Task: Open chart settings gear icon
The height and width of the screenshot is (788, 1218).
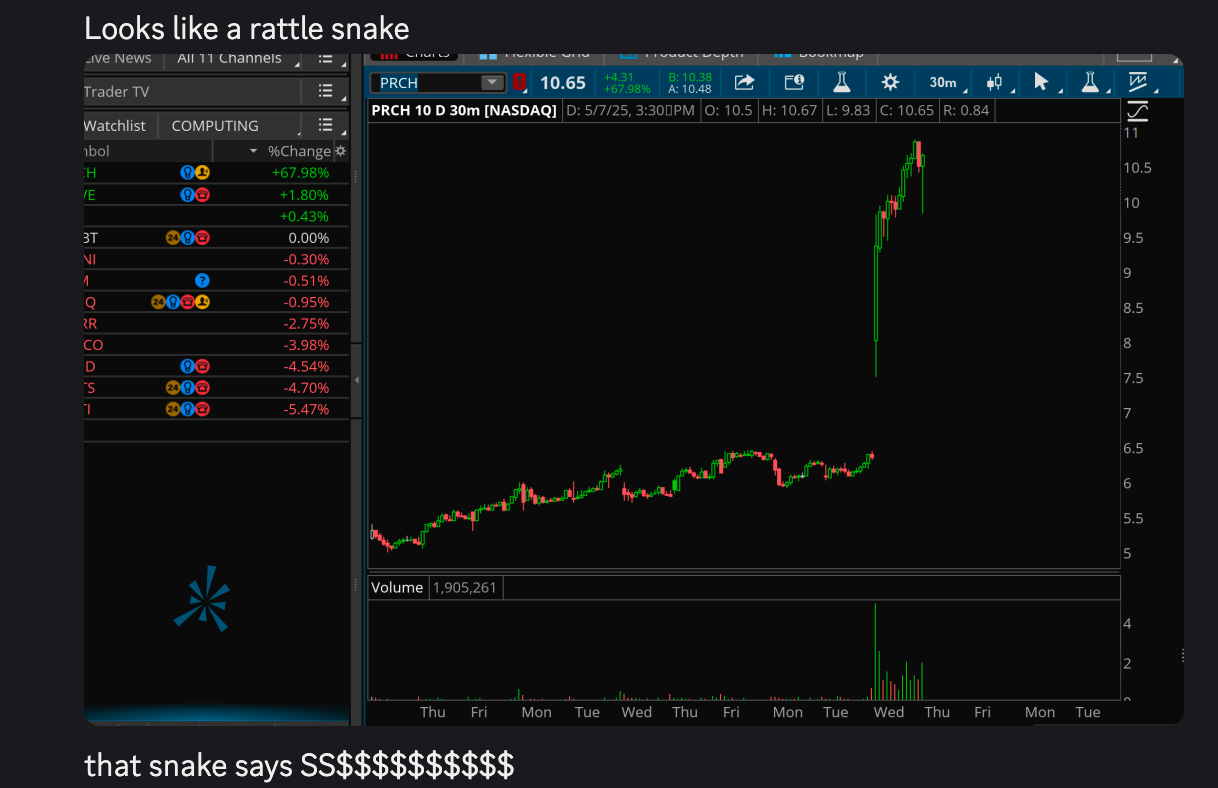Action: click(x=890, y=83)
